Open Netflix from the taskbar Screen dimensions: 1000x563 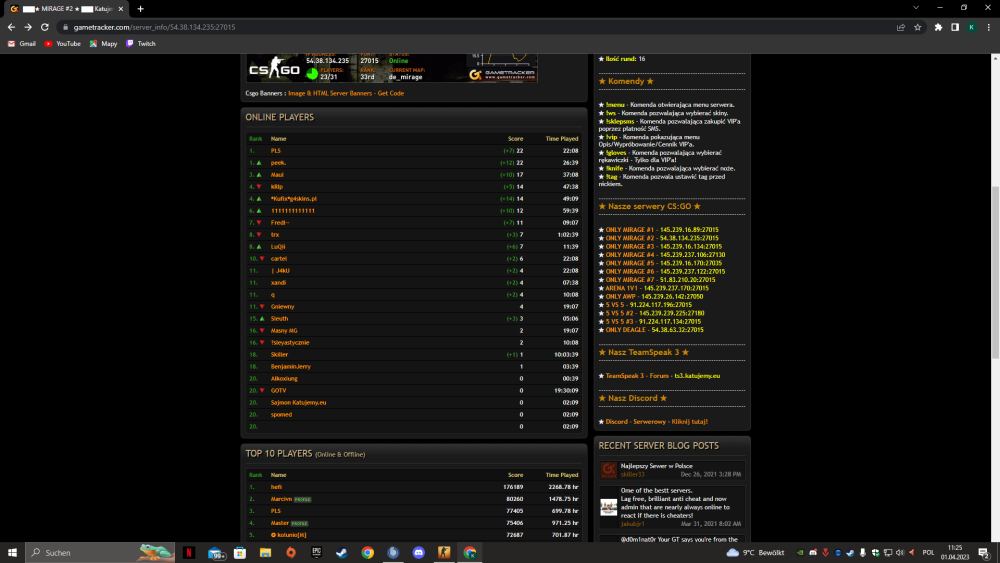pos(189,553)
